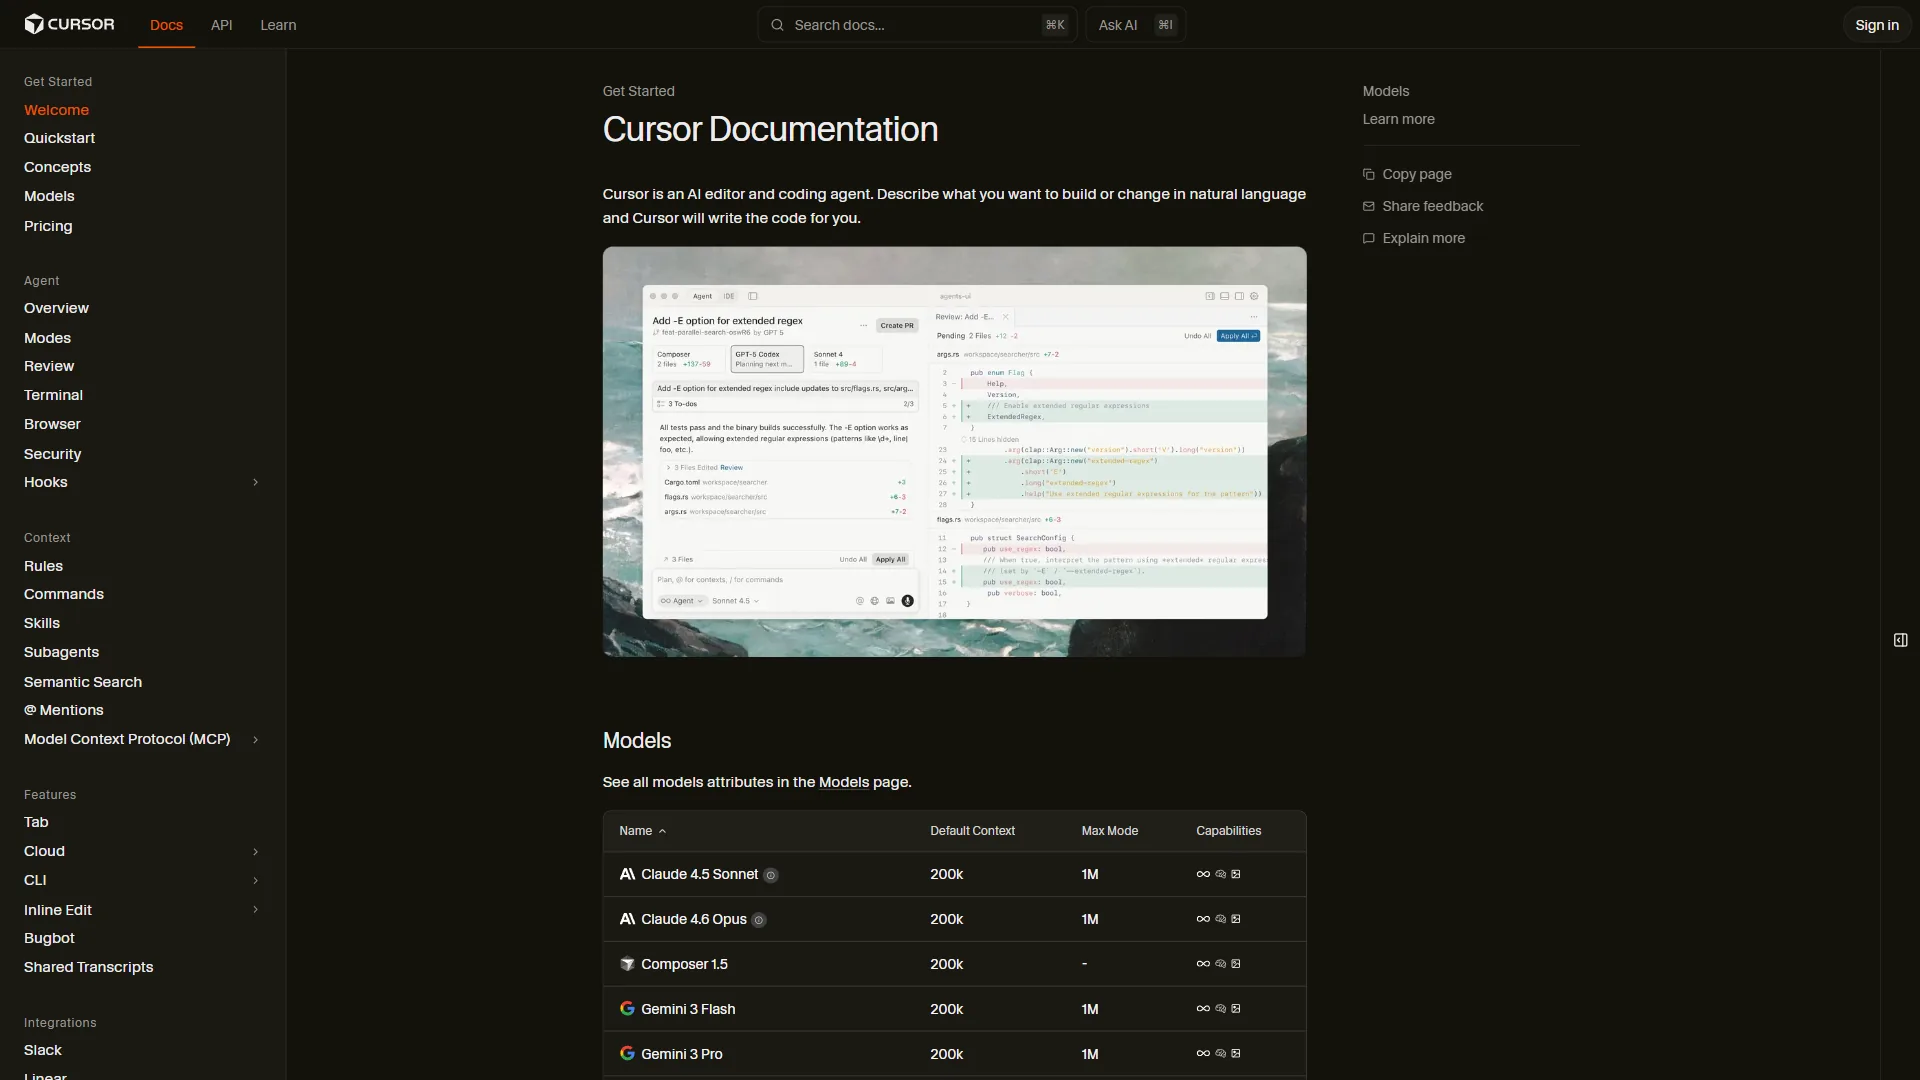
Task: Click the search magnifier icon
Action: tap(777, 25)
